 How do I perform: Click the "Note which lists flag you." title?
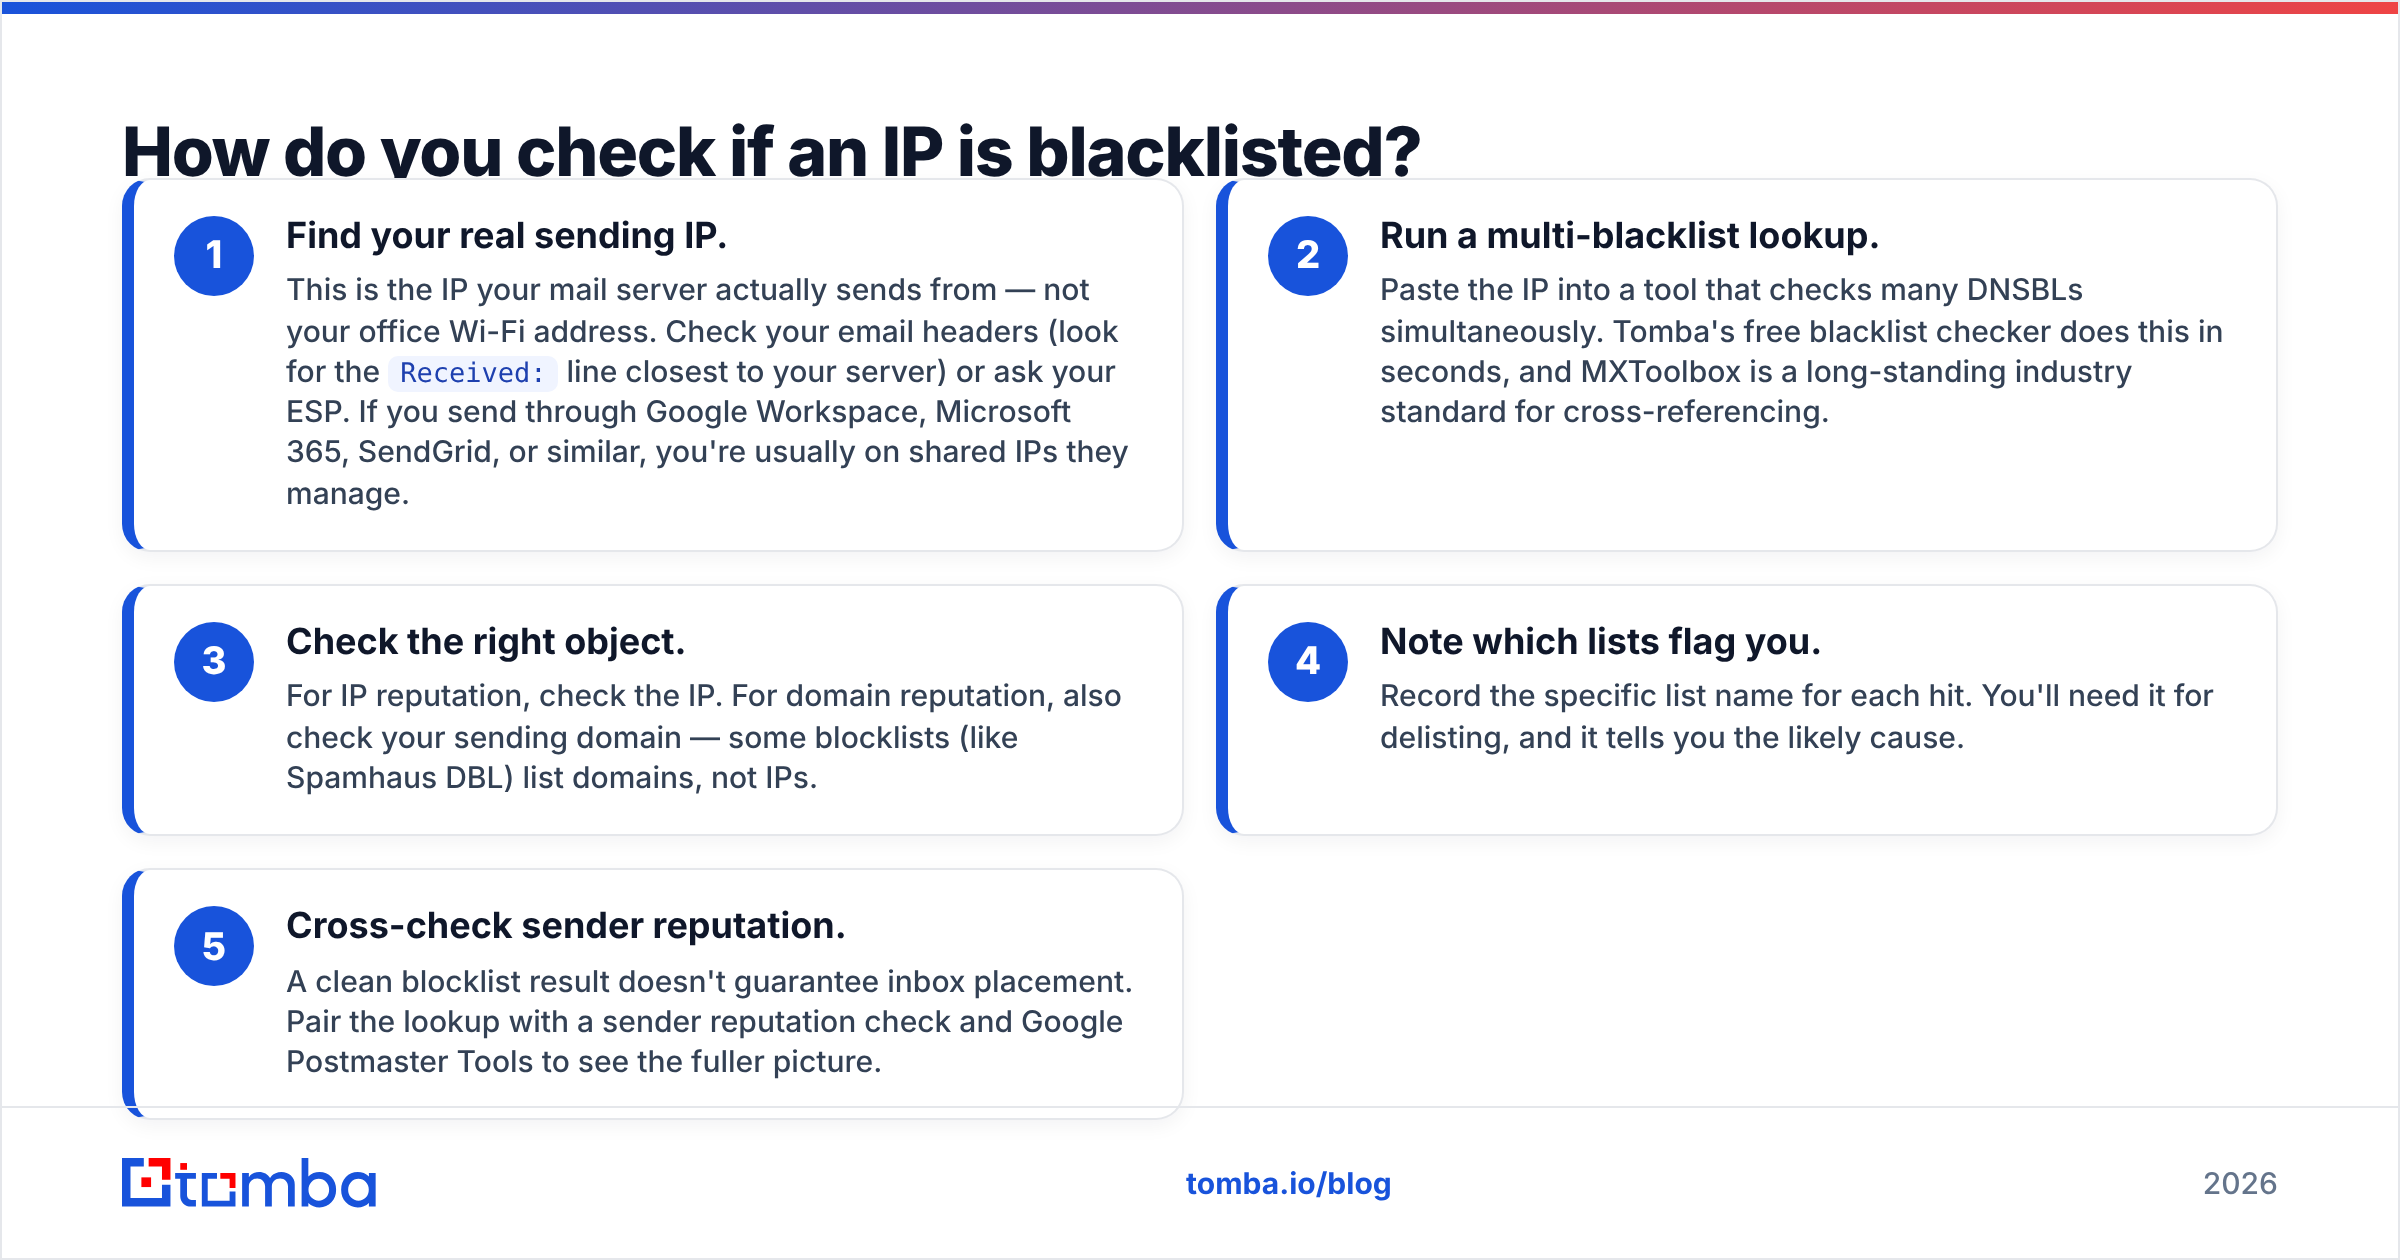(1600, 642)
